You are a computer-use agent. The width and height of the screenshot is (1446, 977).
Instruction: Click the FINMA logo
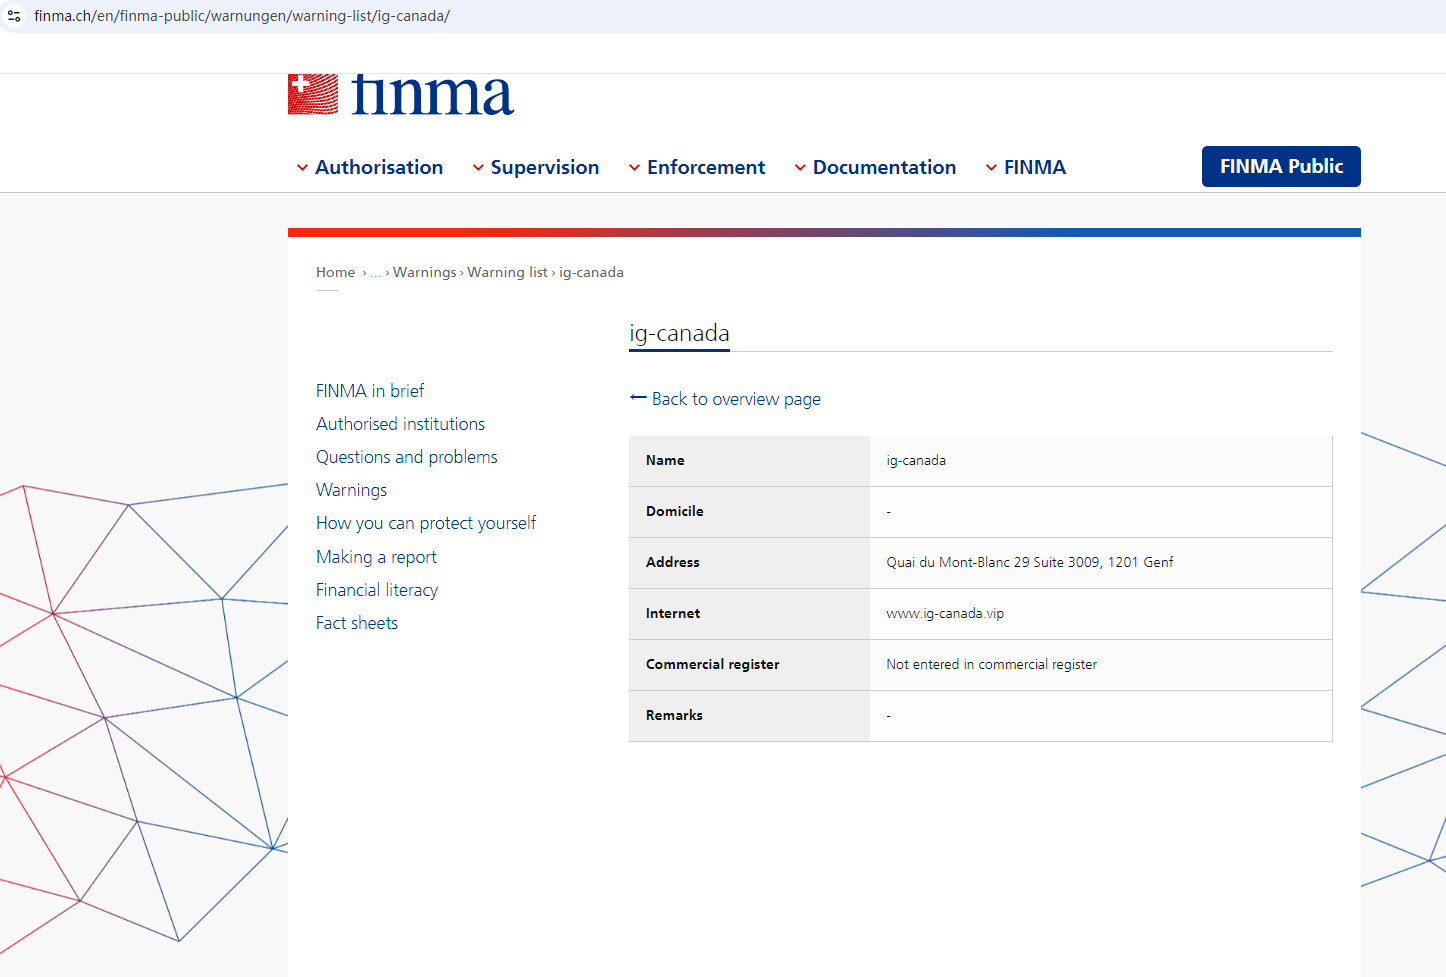[401, 94]
